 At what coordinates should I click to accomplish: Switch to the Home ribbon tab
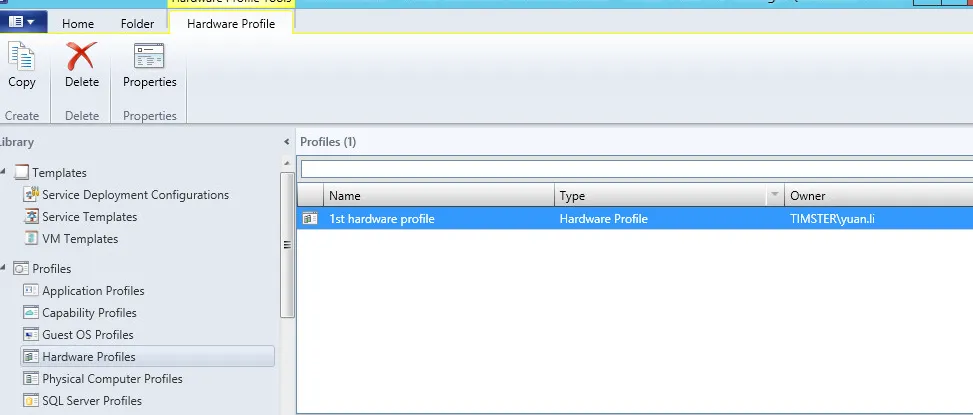[x=78, y=24]
